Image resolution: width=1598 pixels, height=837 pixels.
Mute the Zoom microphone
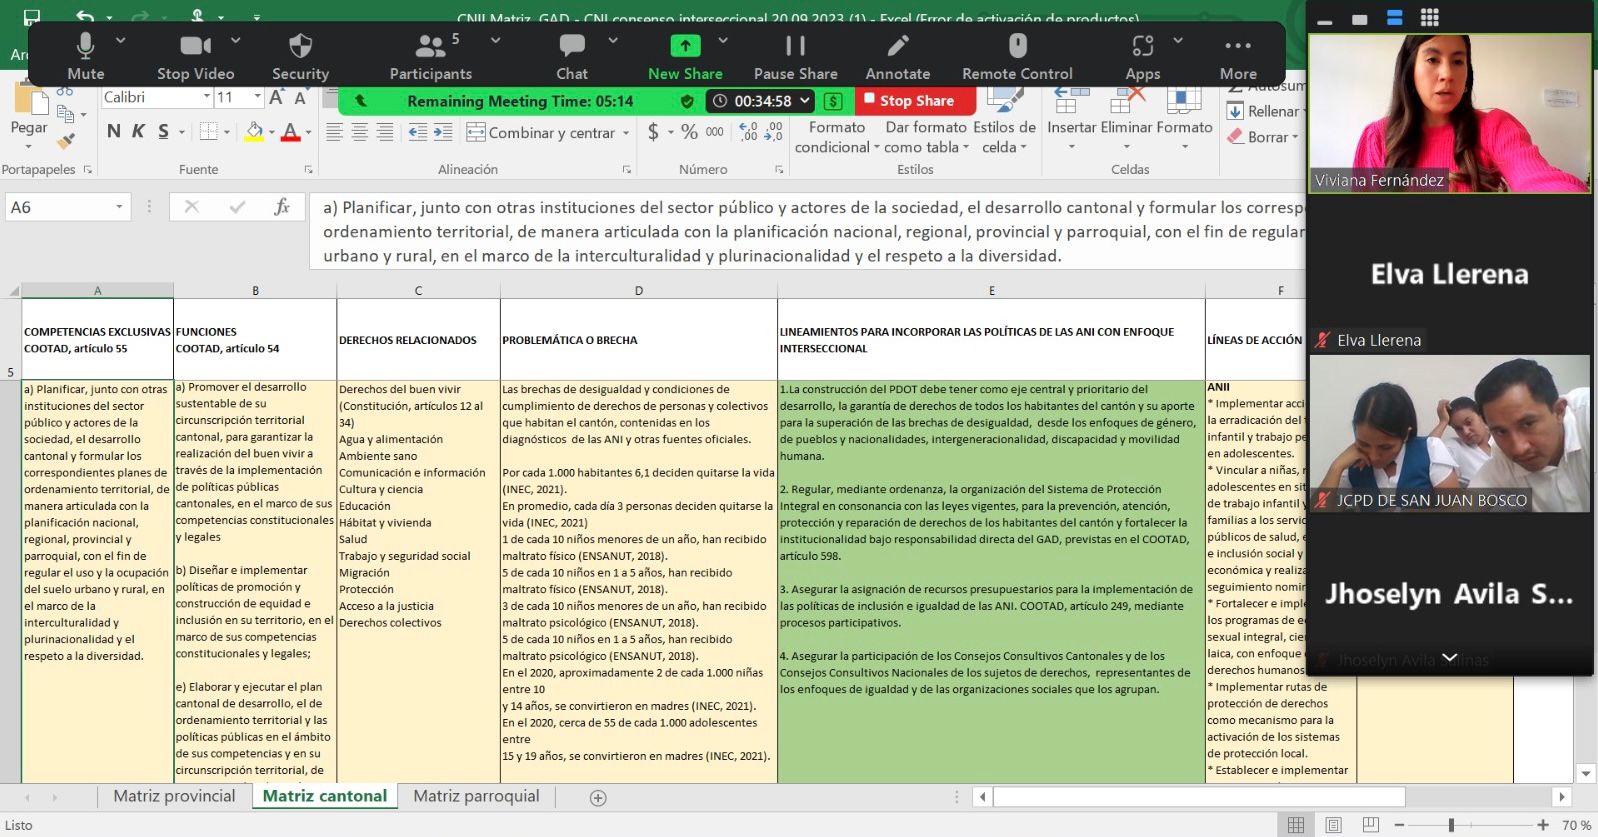pos(86,56)
